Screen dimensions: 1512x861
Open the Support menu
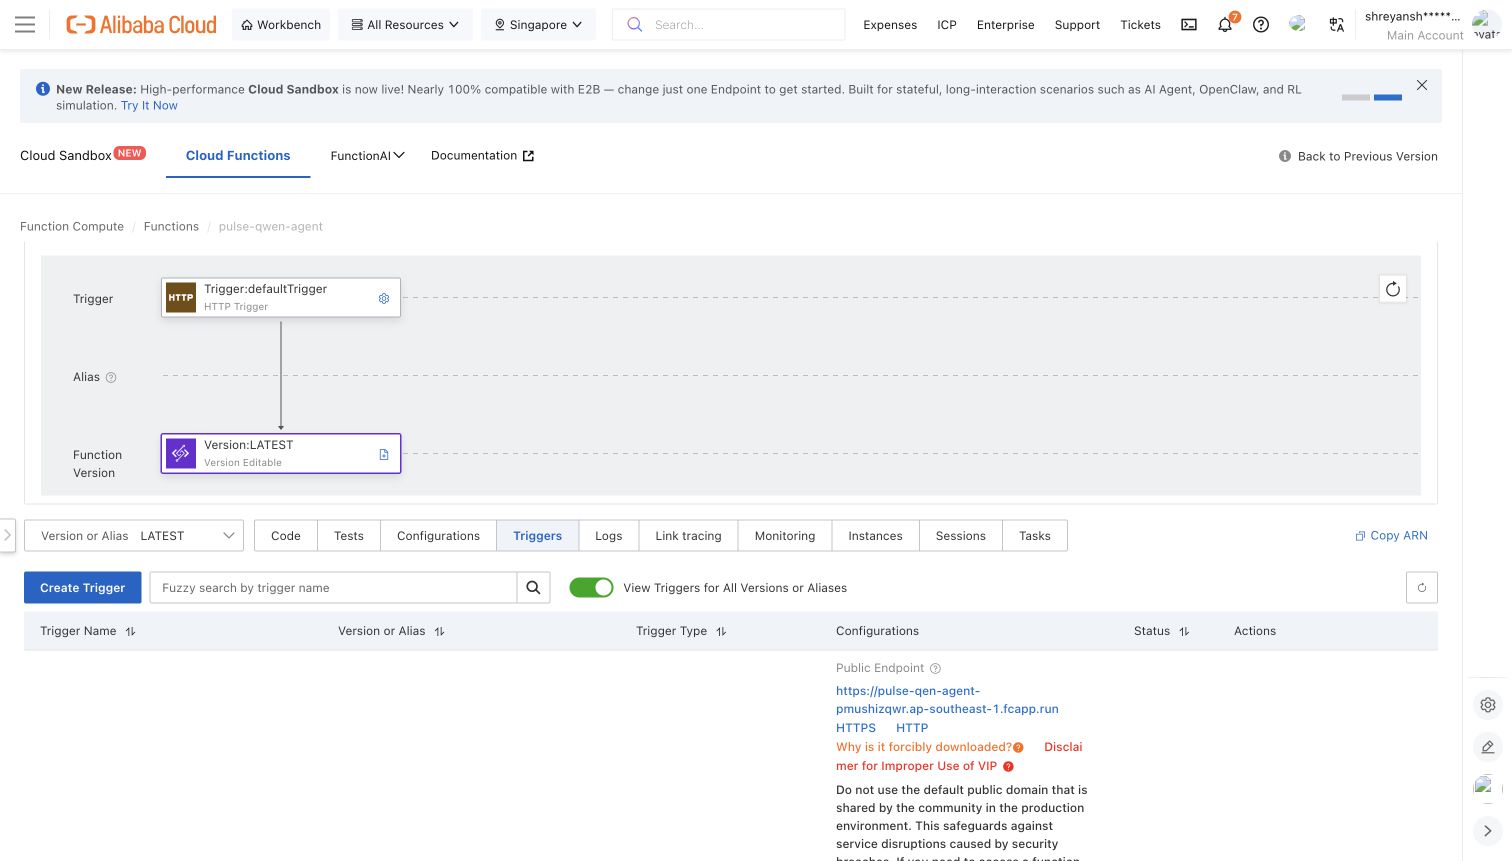[1077, 25]
